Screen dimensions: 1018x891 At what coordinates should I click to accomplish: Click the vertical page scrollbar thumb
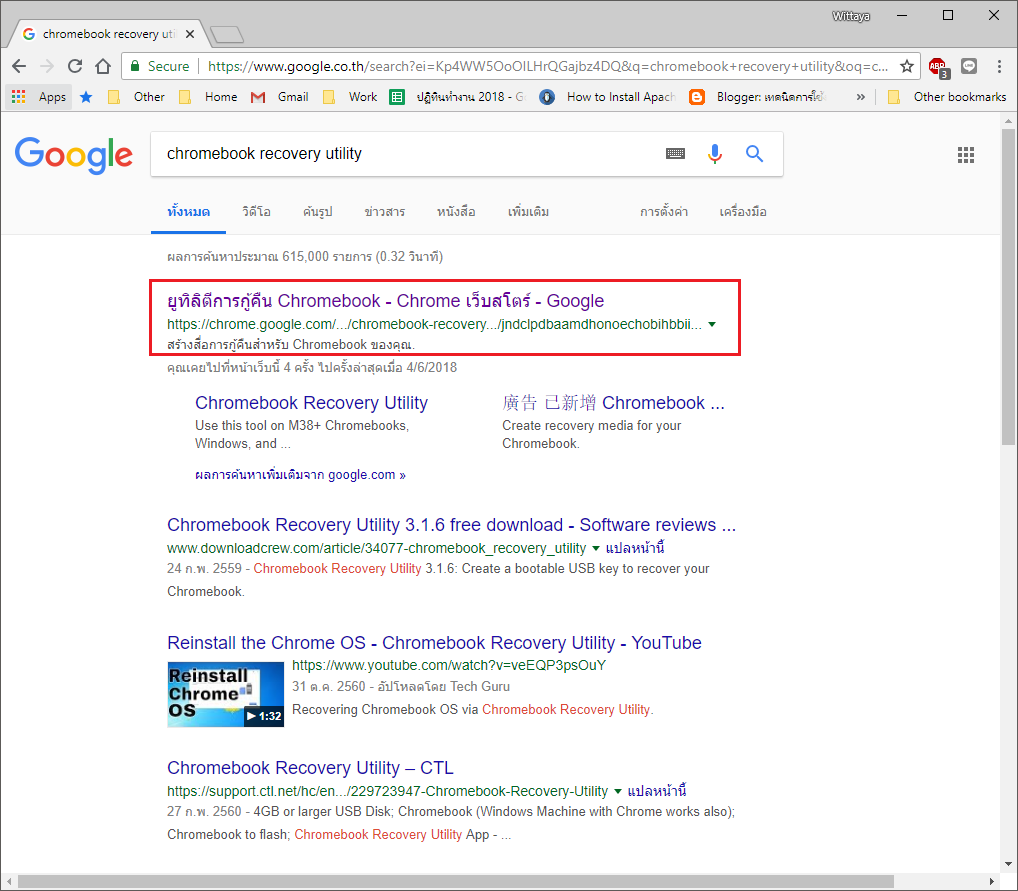click(x=1008, y=287)
